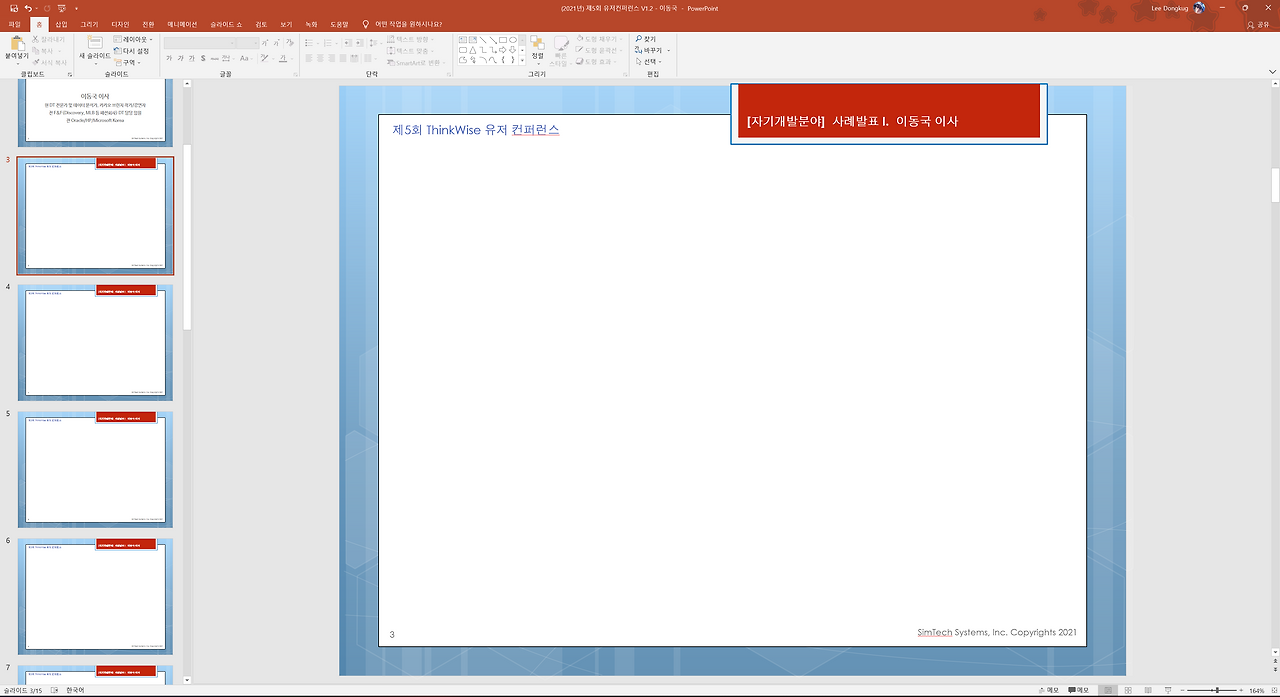This screenshot has width=1280, height=697.
Task: Switch to the 디자인 (Design) ribbon tab
Action: [120, 24]
